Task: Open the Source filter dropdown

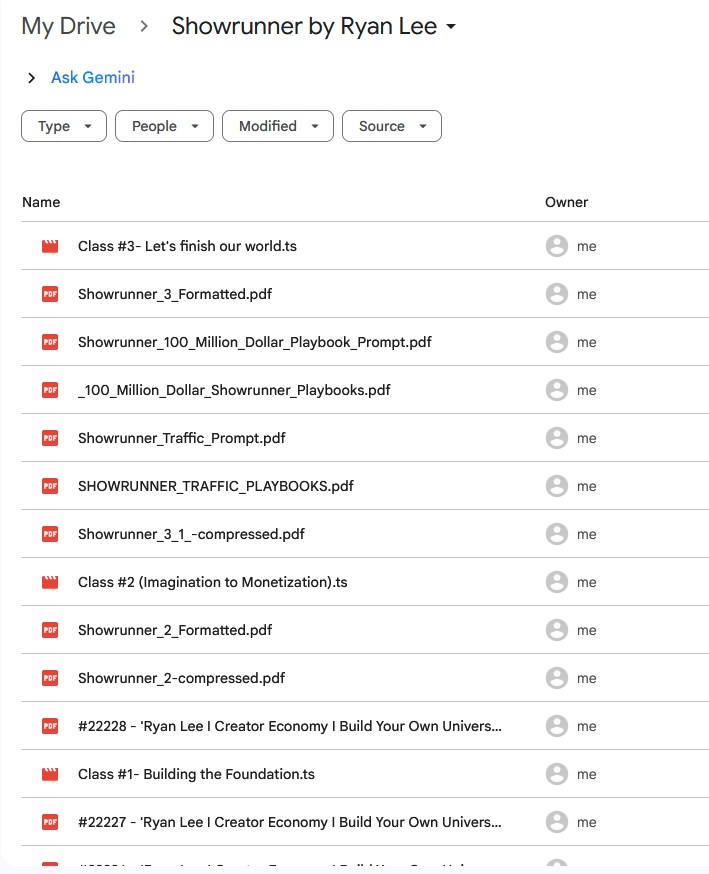Action: pyautogui.click(x=392, y=126)
